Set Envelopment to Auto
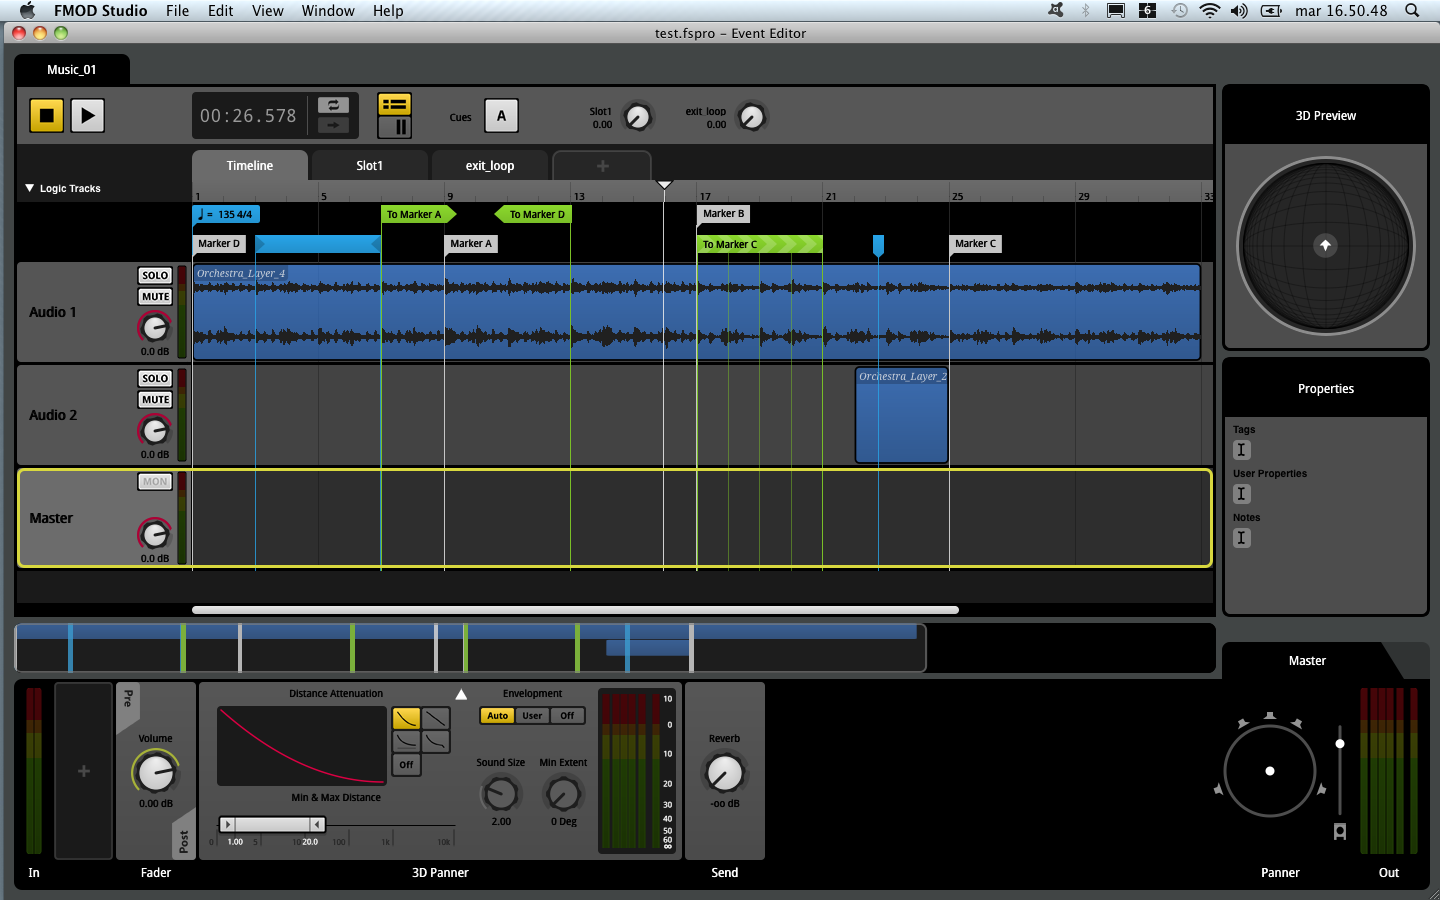 pyautogui.click(x=498, y=716)
